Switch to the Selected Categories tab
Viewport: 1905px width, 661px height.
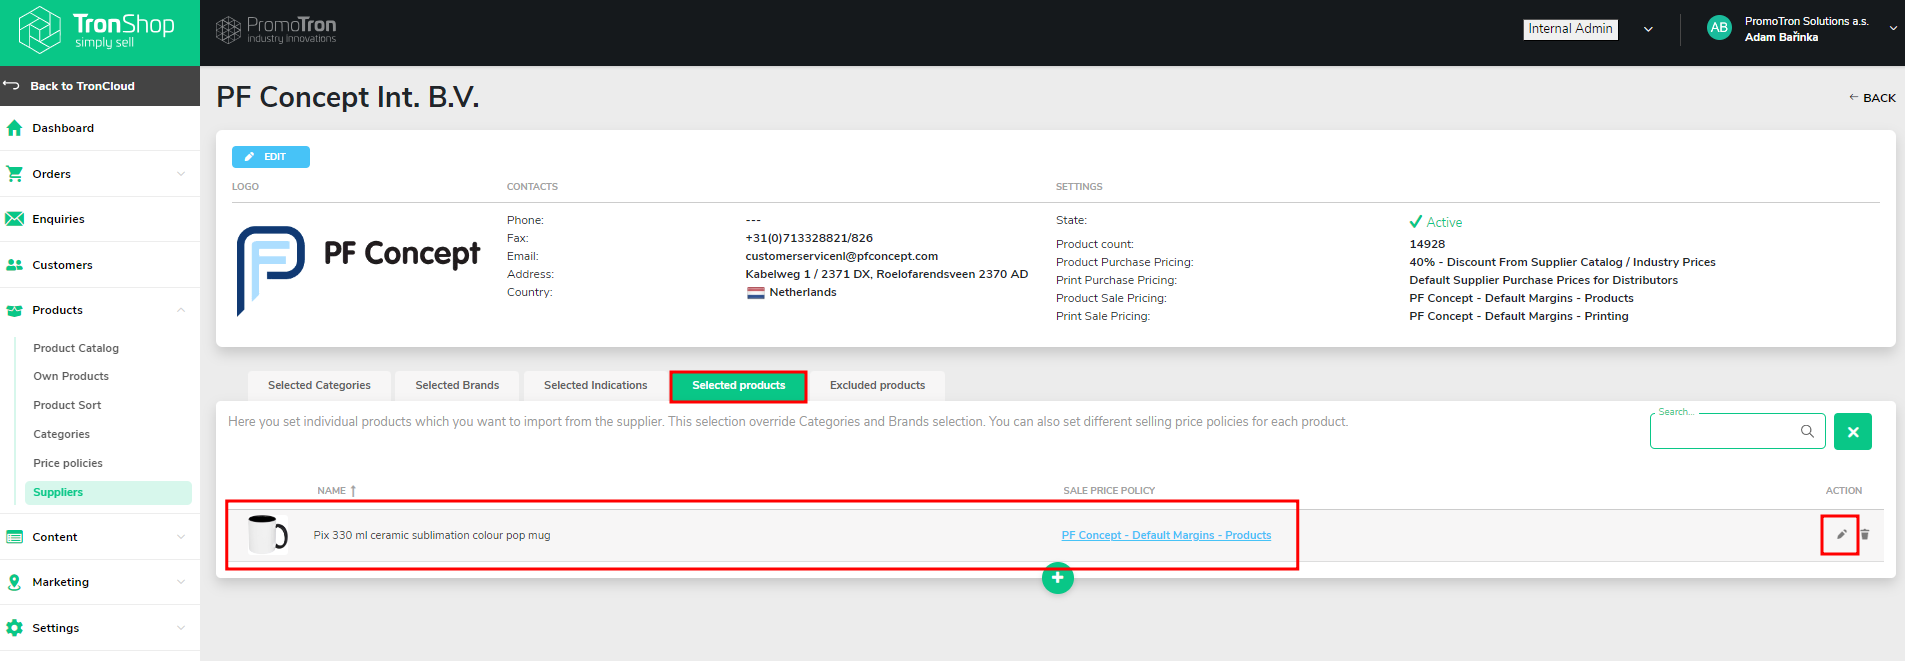click(x=319, y=386)
